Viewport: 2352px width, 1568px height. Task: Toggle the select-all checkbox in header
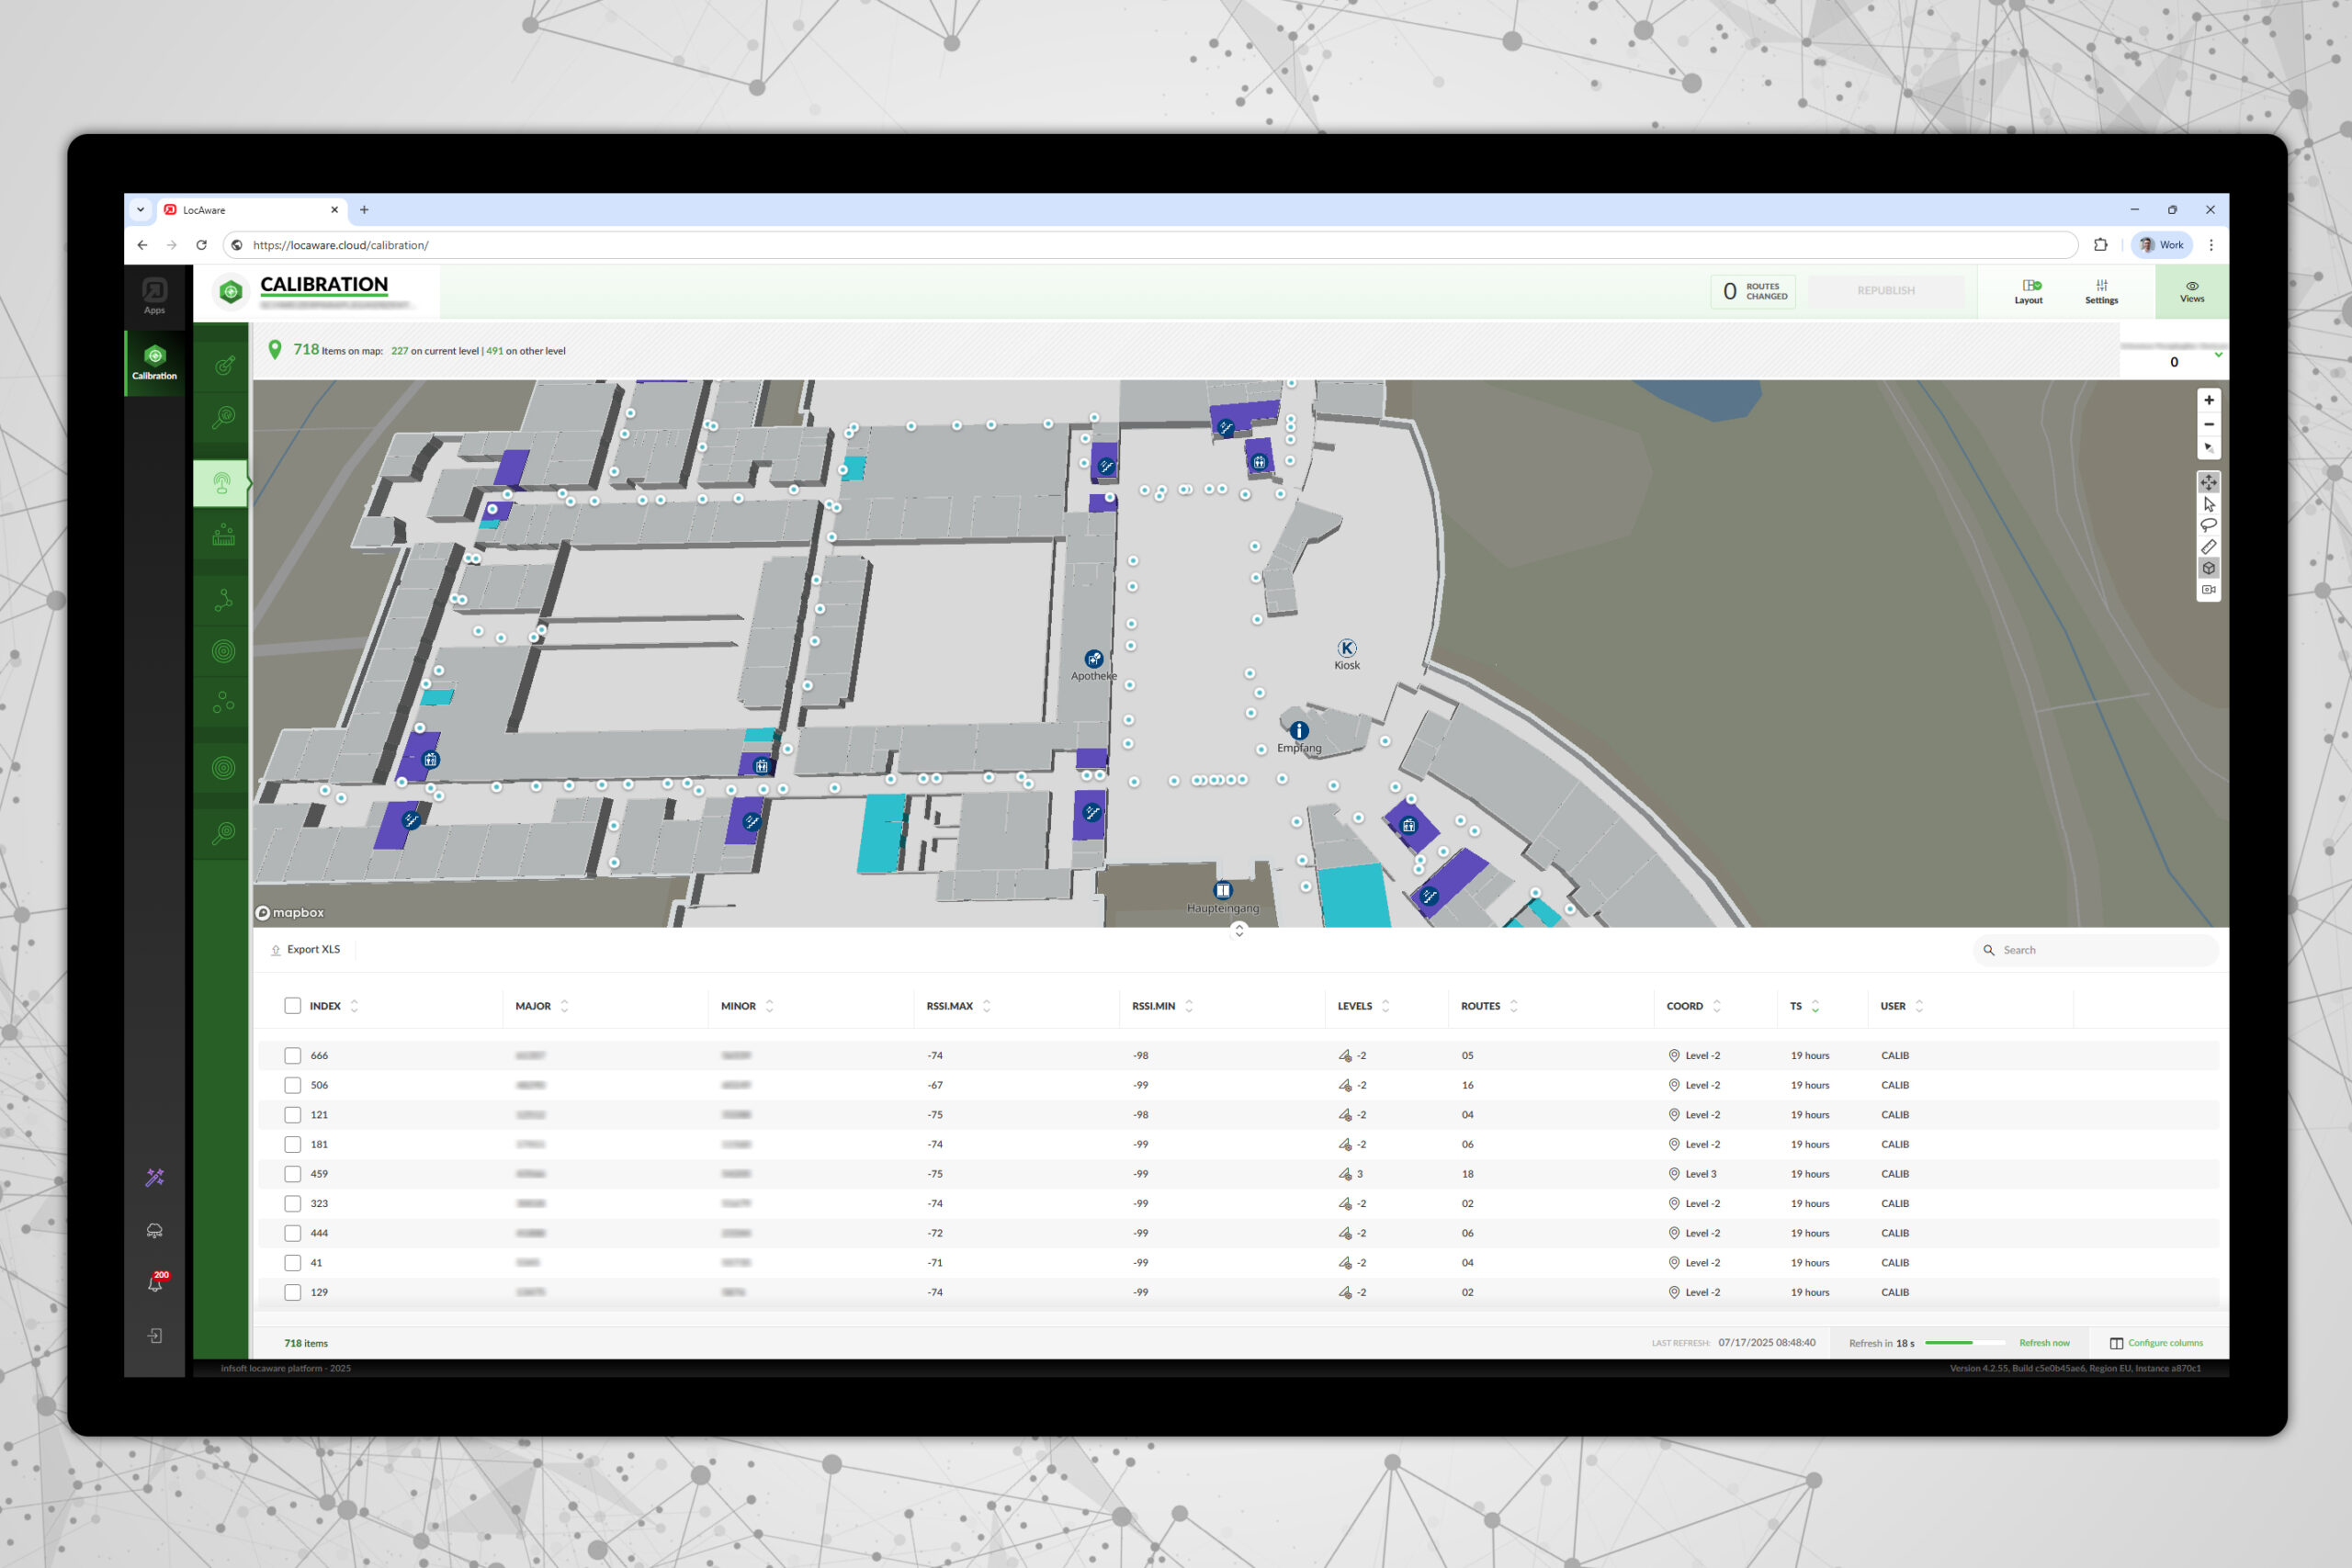[292, 1006]
